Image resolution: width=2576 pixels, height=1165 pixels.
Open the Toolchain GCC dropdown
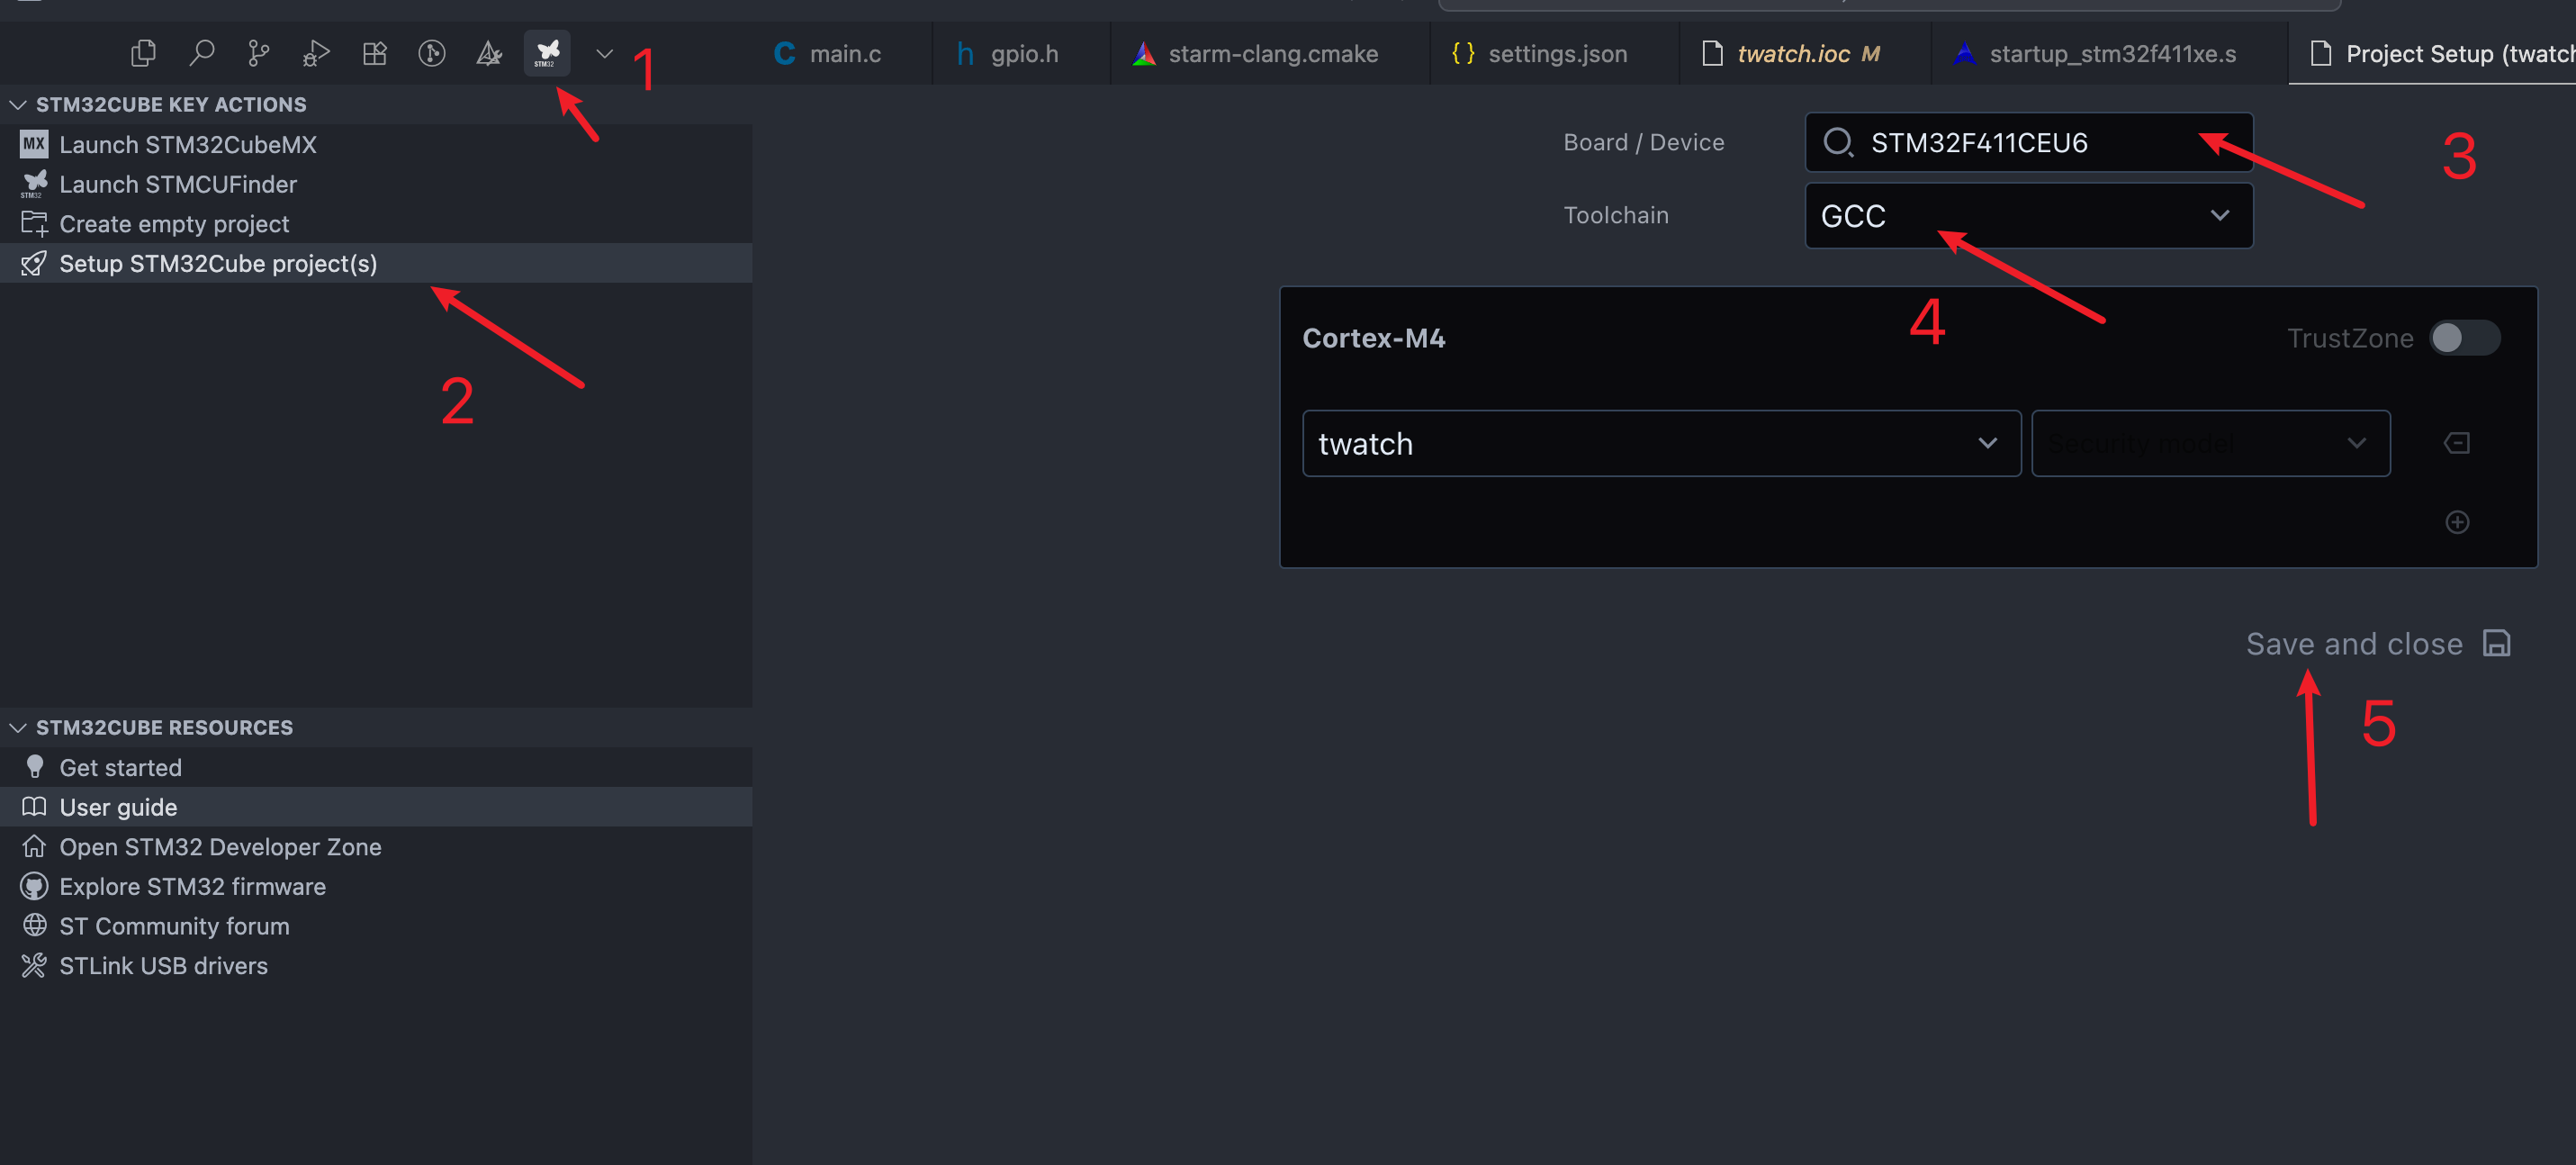[2027, 216]
